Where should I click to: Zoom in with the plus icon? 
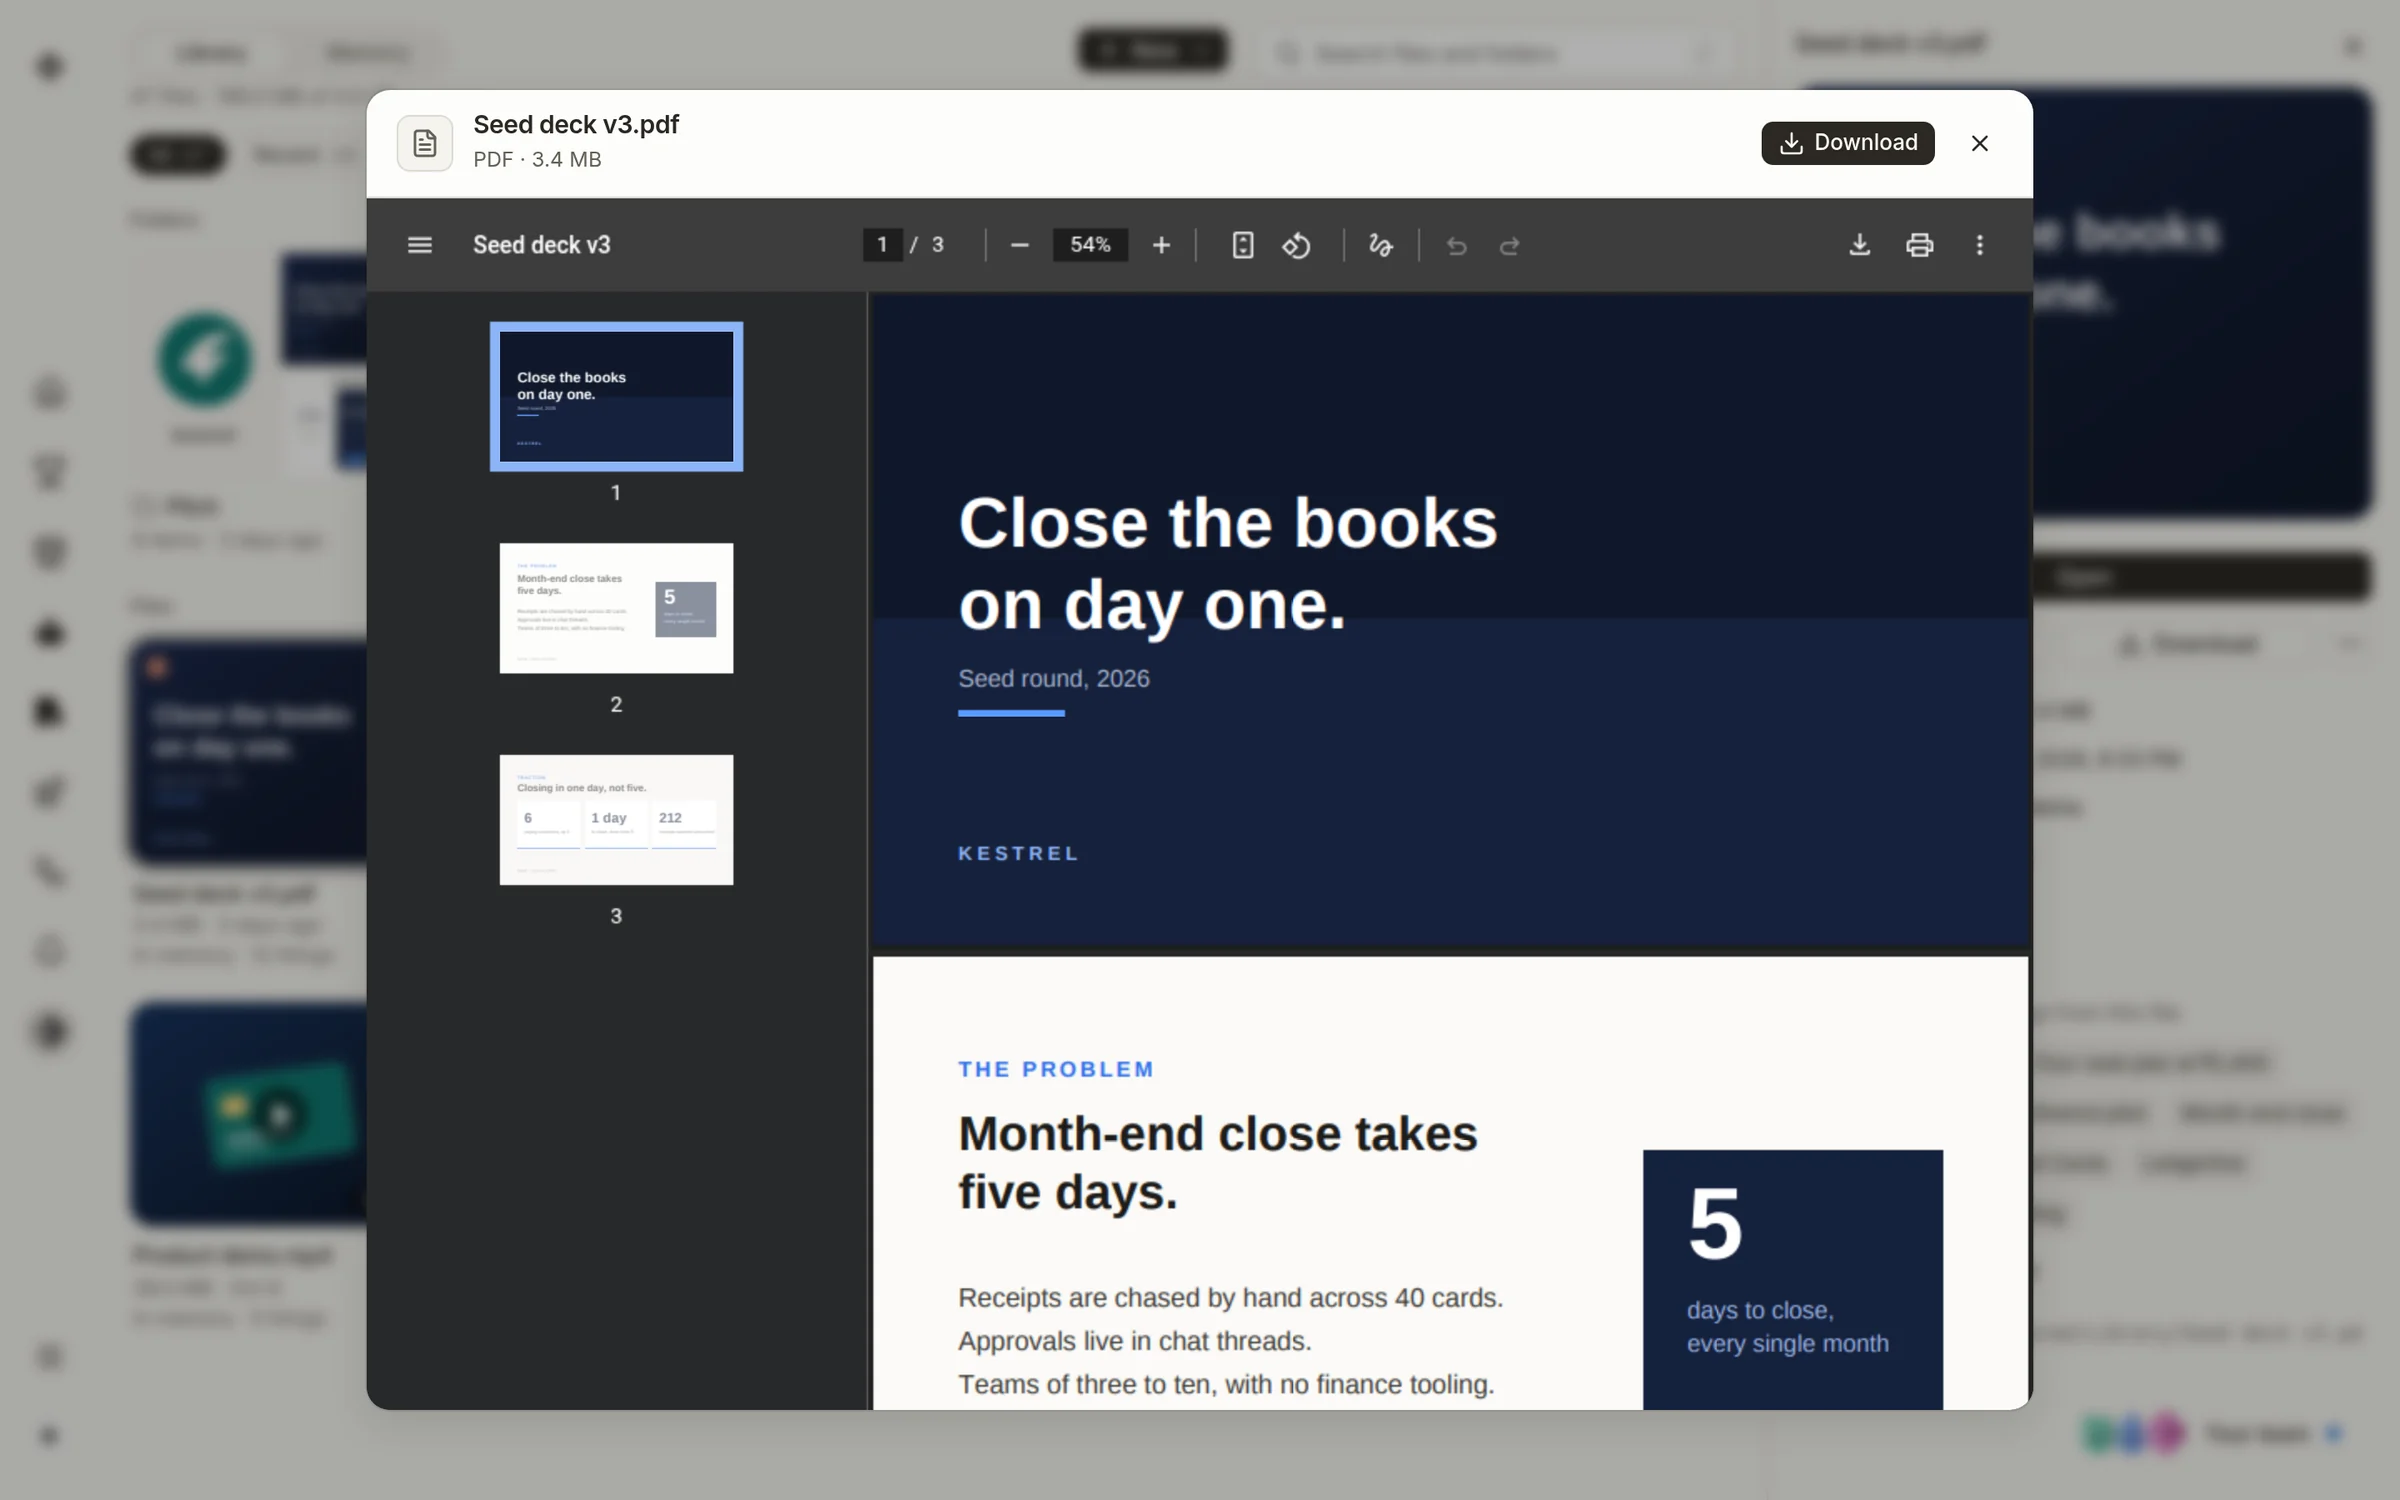(1161, 245)
